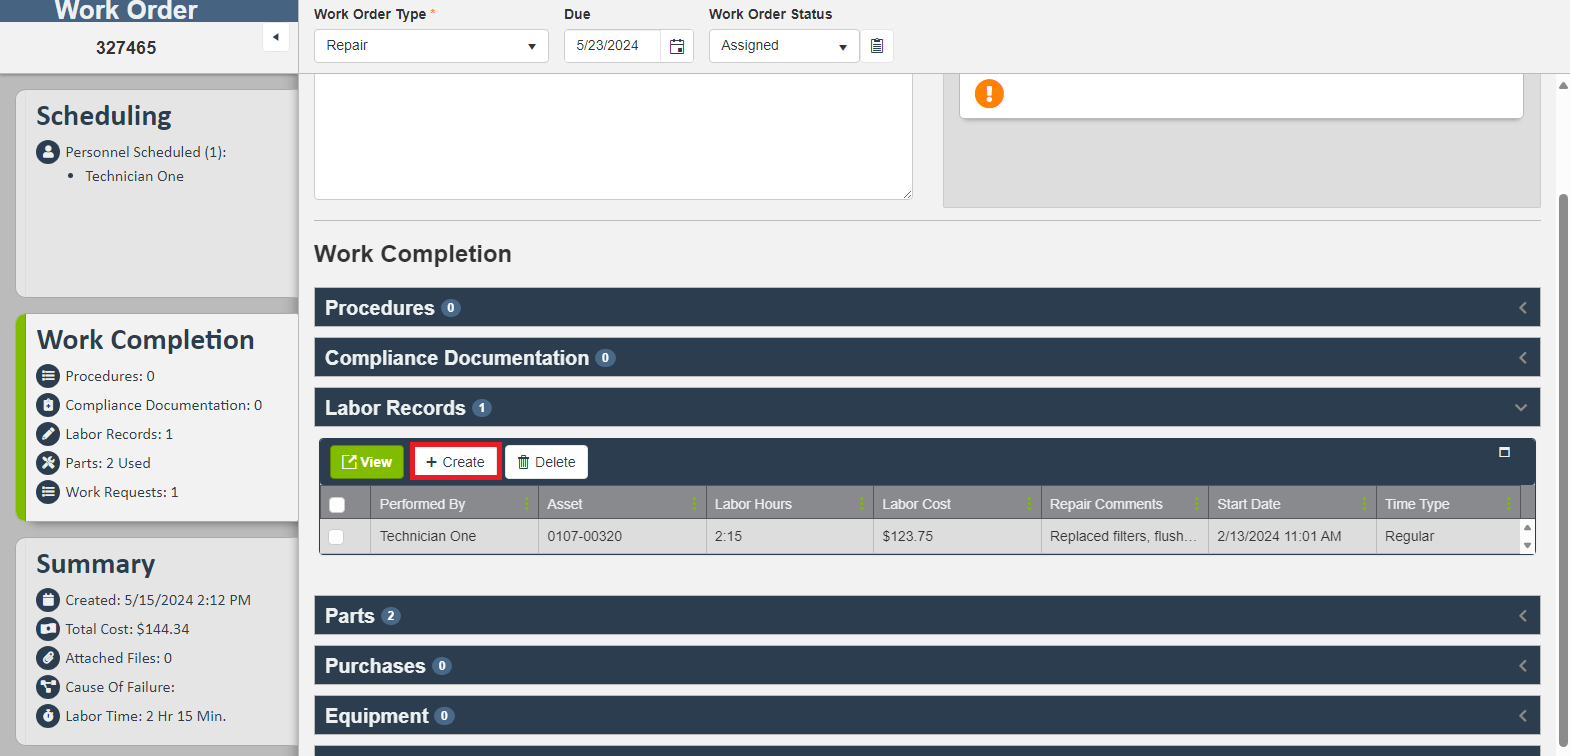Create a new labor record

pos(455,462)
